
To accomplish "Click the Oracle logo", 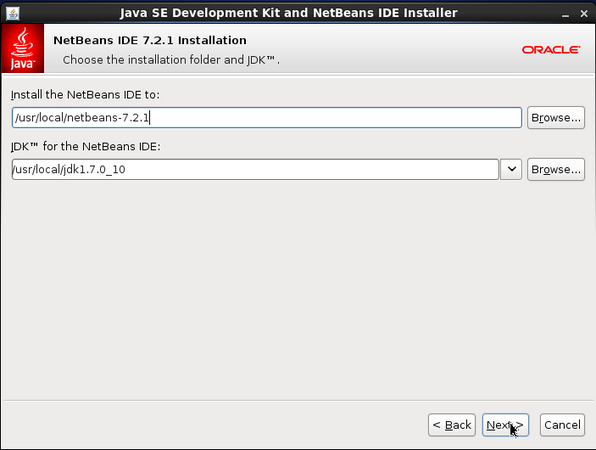I will coord(551,50).
